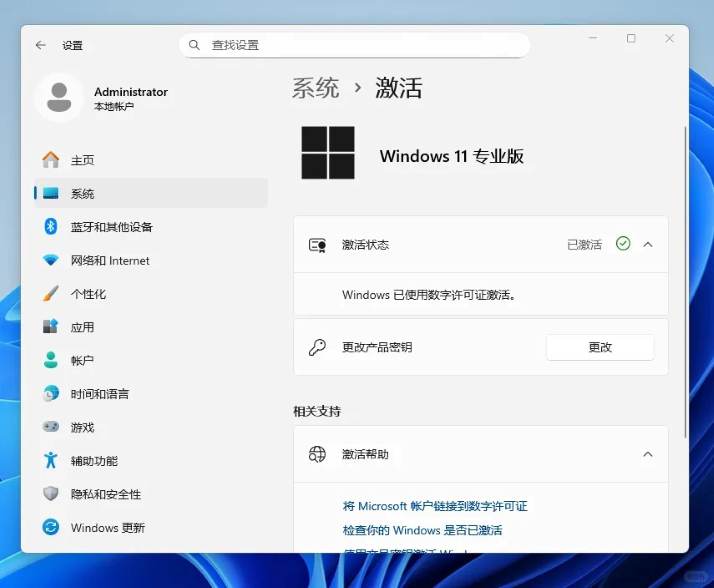This screenshot has height=588, width=714.
Task: Click the Windows 更新 sync icon
Action: tap(51, 527)
